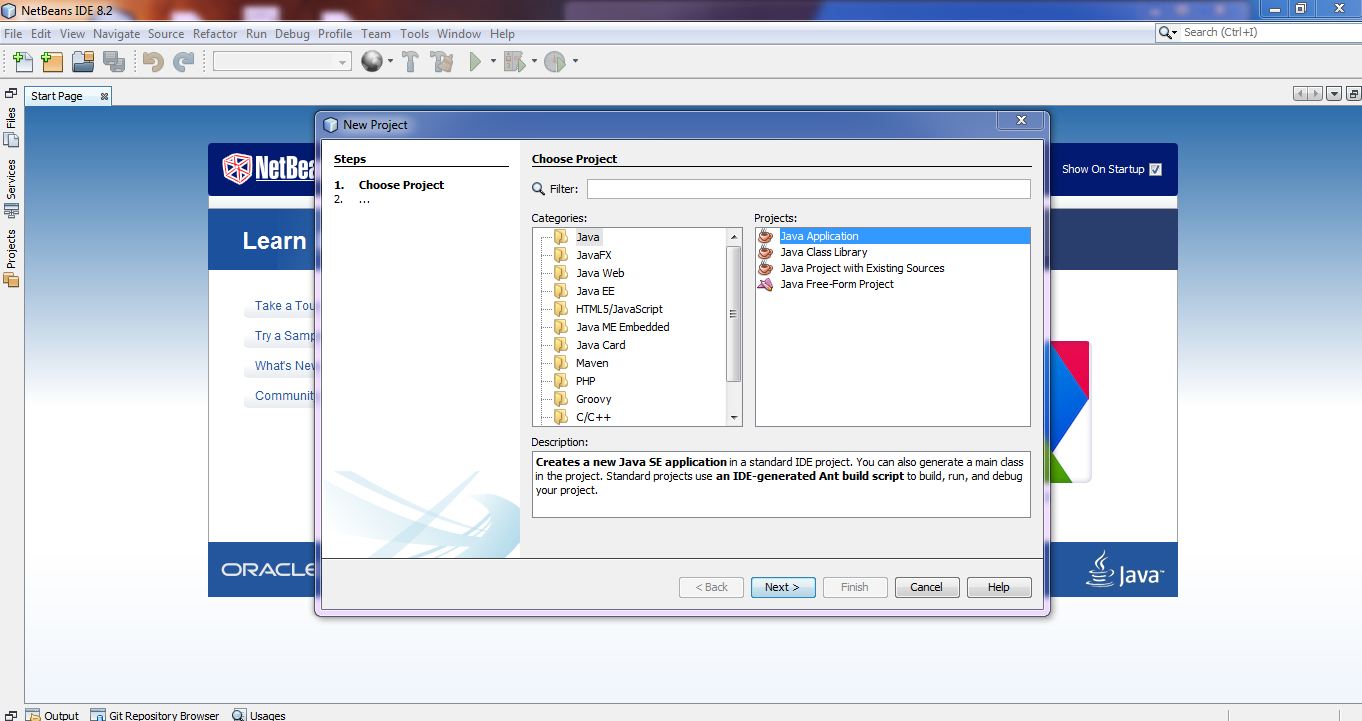Click the Redo toolbar icon
Image resolution: width=1362 pixels, height=721 pixels.
point(183,62)
